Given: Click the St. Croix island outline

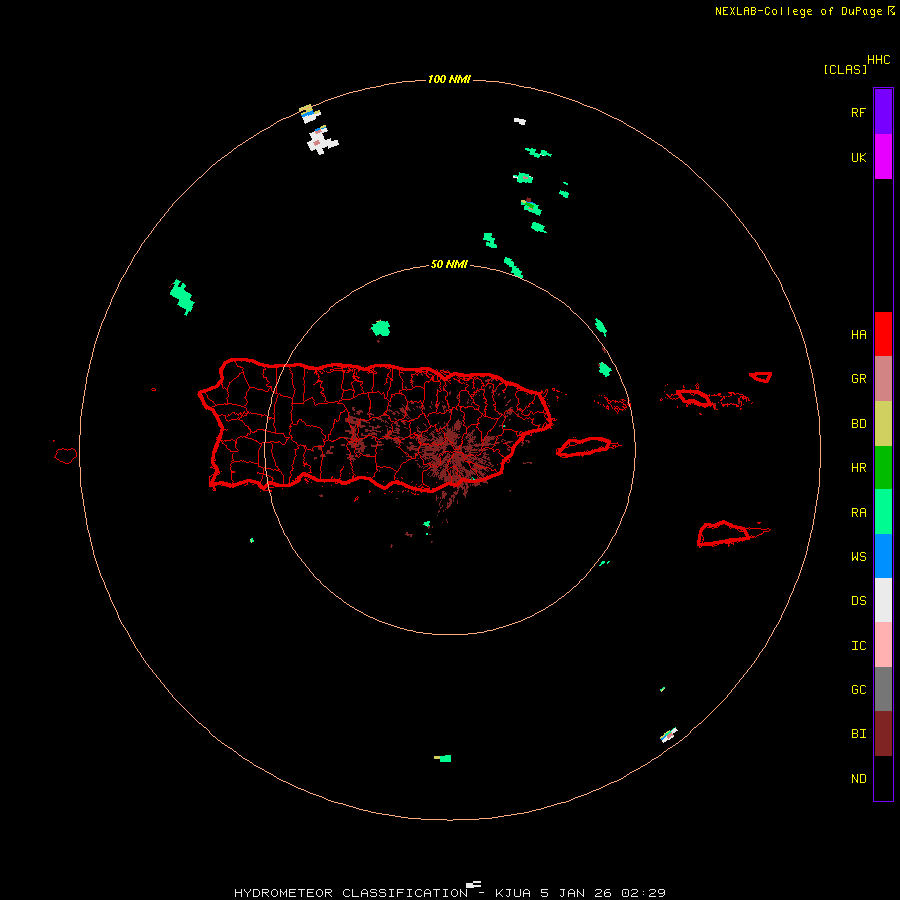Looking at the screenshot, I should click(724, 534).
